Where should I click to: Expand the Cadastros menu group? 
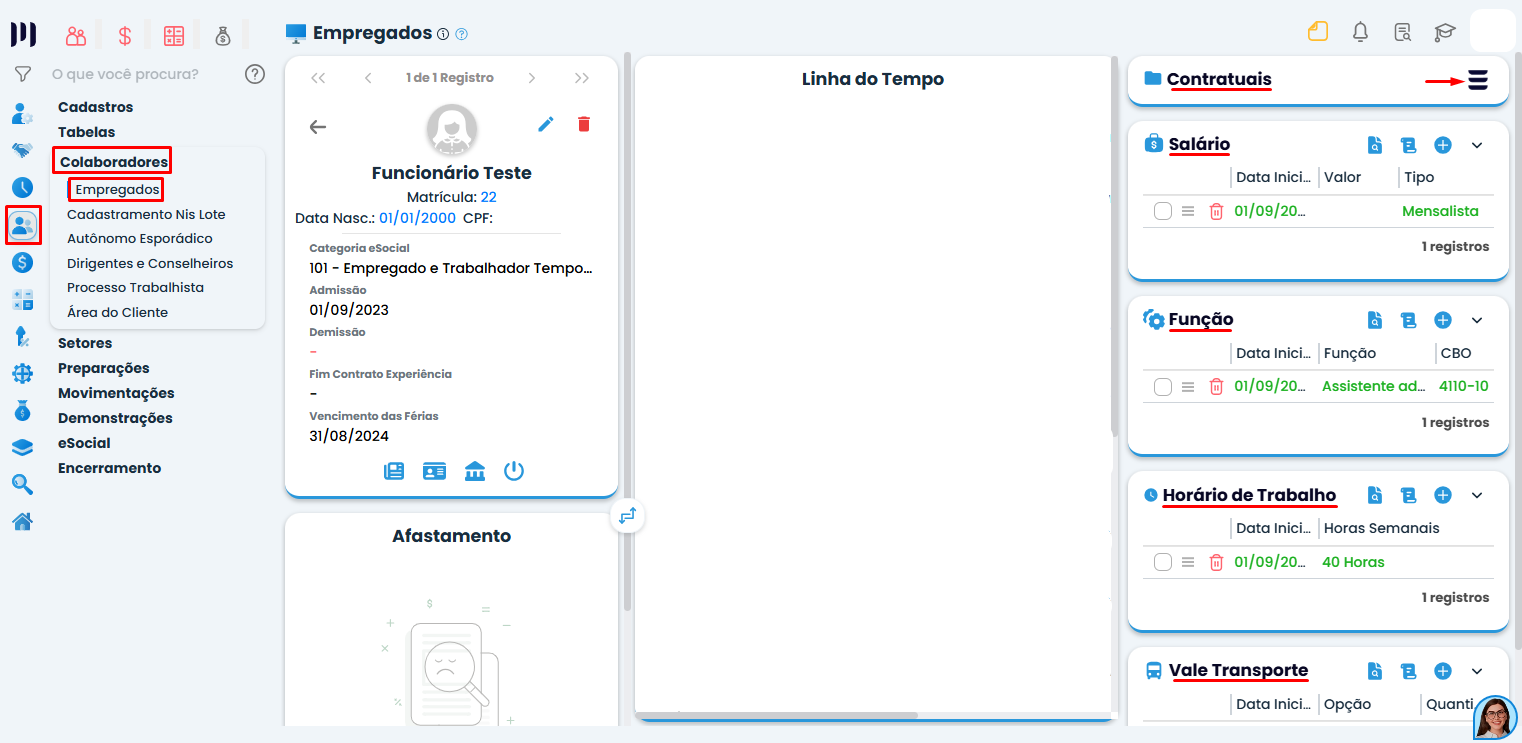[95, 107]
